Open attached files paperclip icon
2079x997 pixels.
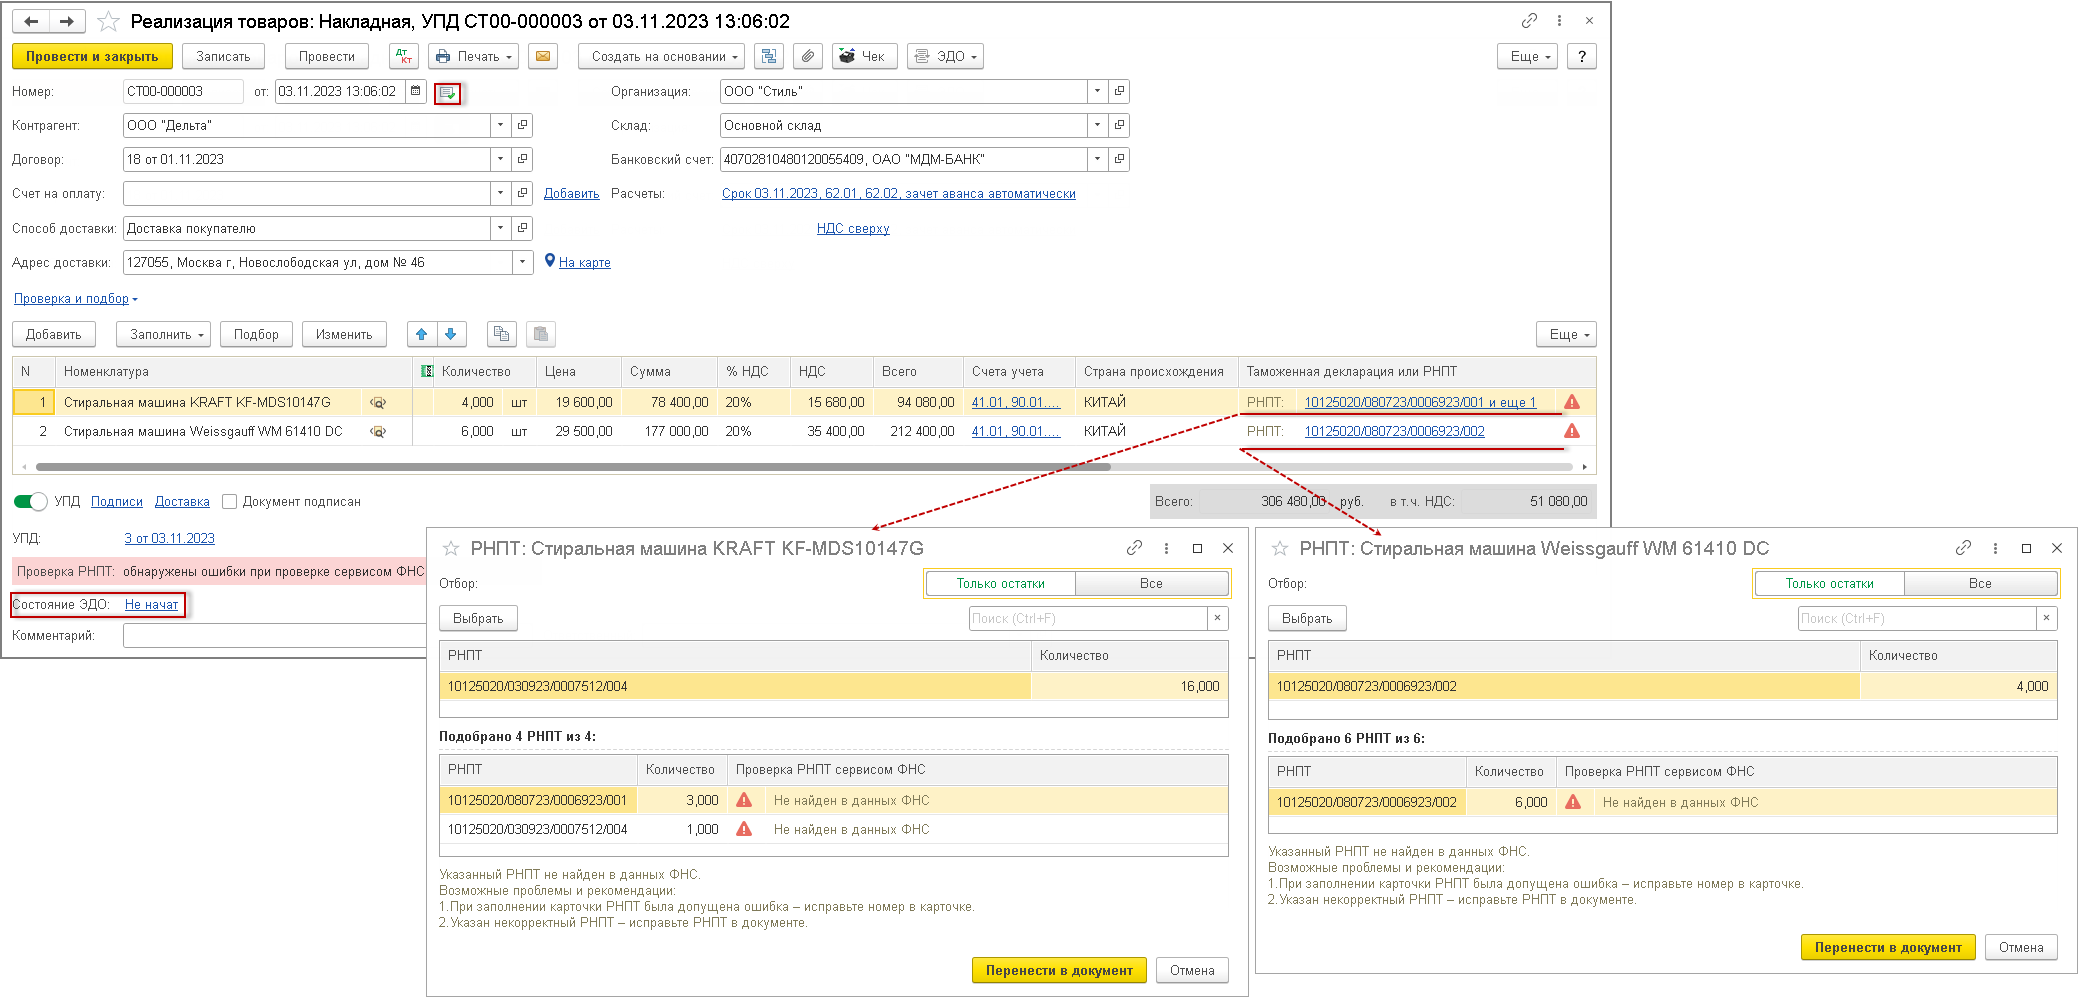pos(807,56)
